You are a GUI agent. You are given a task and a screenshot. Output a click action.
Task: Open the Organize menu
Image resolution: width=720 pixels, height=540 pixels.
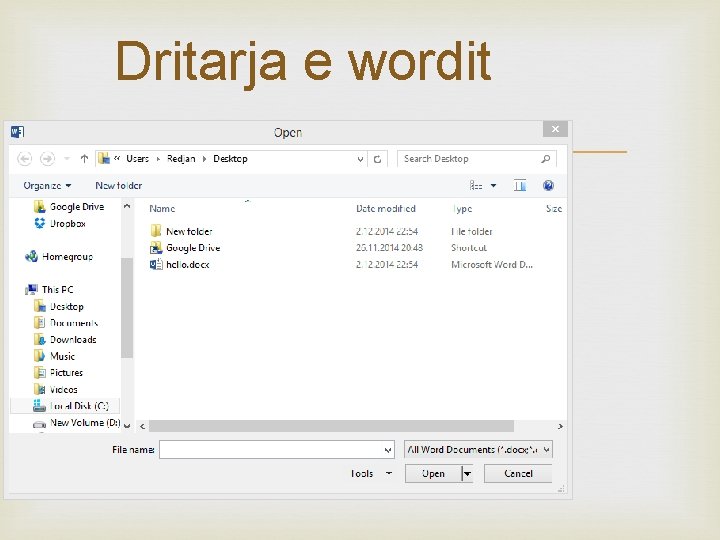pyautogui.click(x=47, y=186)
